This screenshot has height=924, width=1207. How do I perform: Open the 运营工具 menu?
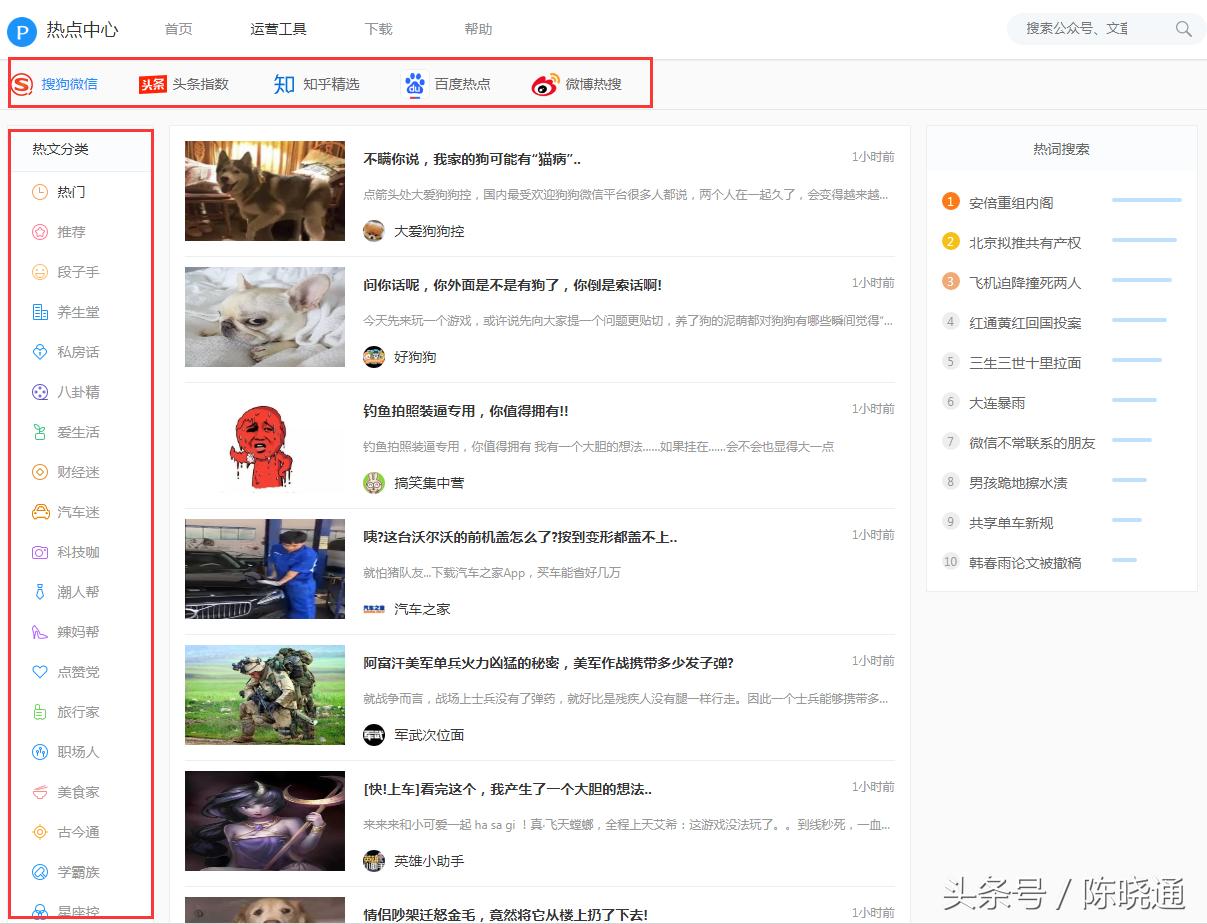(x=278, y=29)
